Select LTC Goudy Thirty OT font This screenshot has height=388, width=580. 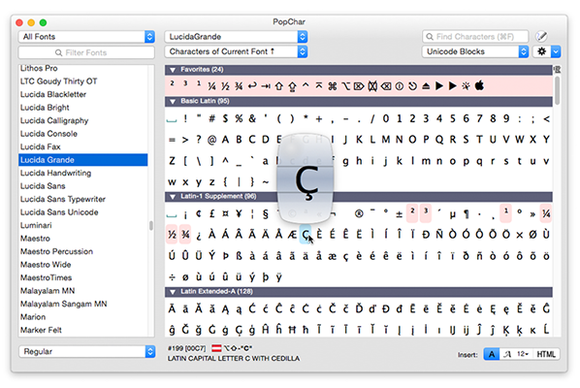tap(83, 81)
